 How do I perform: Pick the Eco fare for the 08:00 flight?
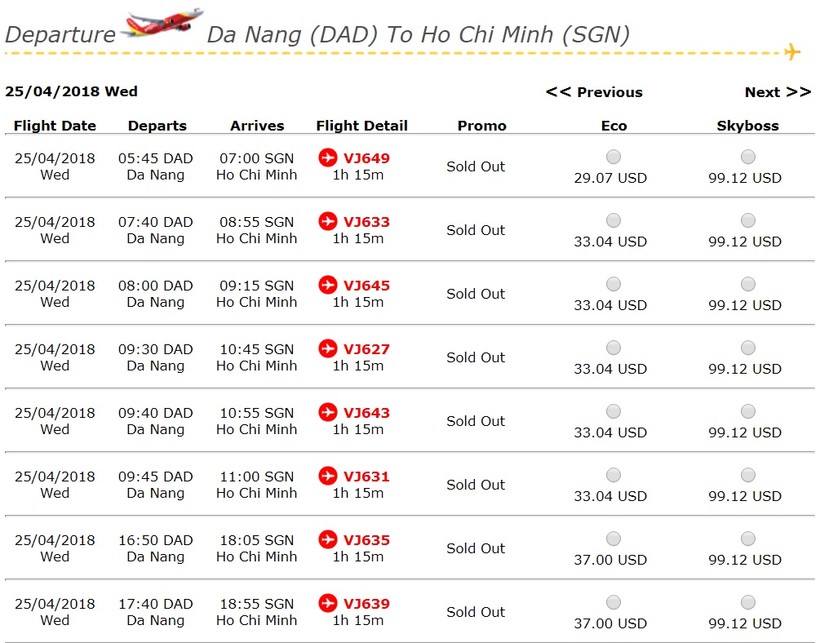[613, 284]
